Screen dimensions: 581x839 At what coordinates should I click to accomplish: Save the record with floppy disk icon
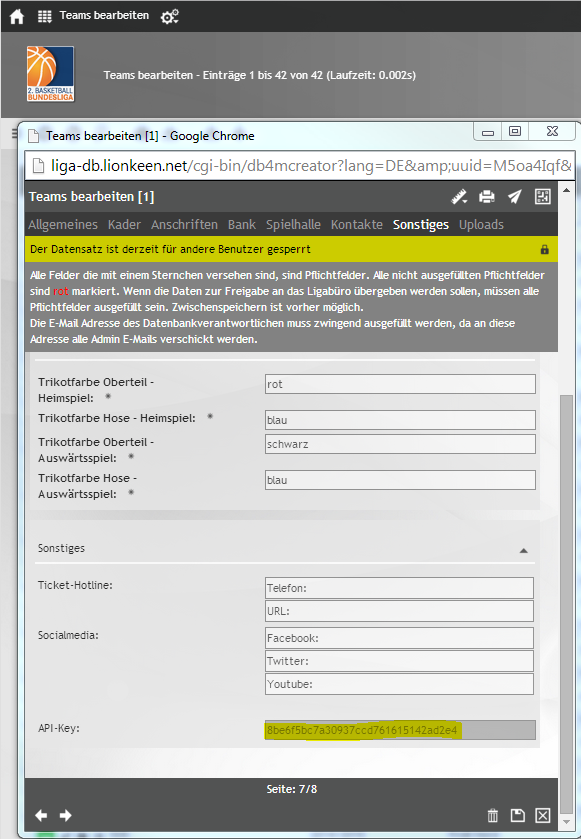pyautogui.click(x=517, y=815)
